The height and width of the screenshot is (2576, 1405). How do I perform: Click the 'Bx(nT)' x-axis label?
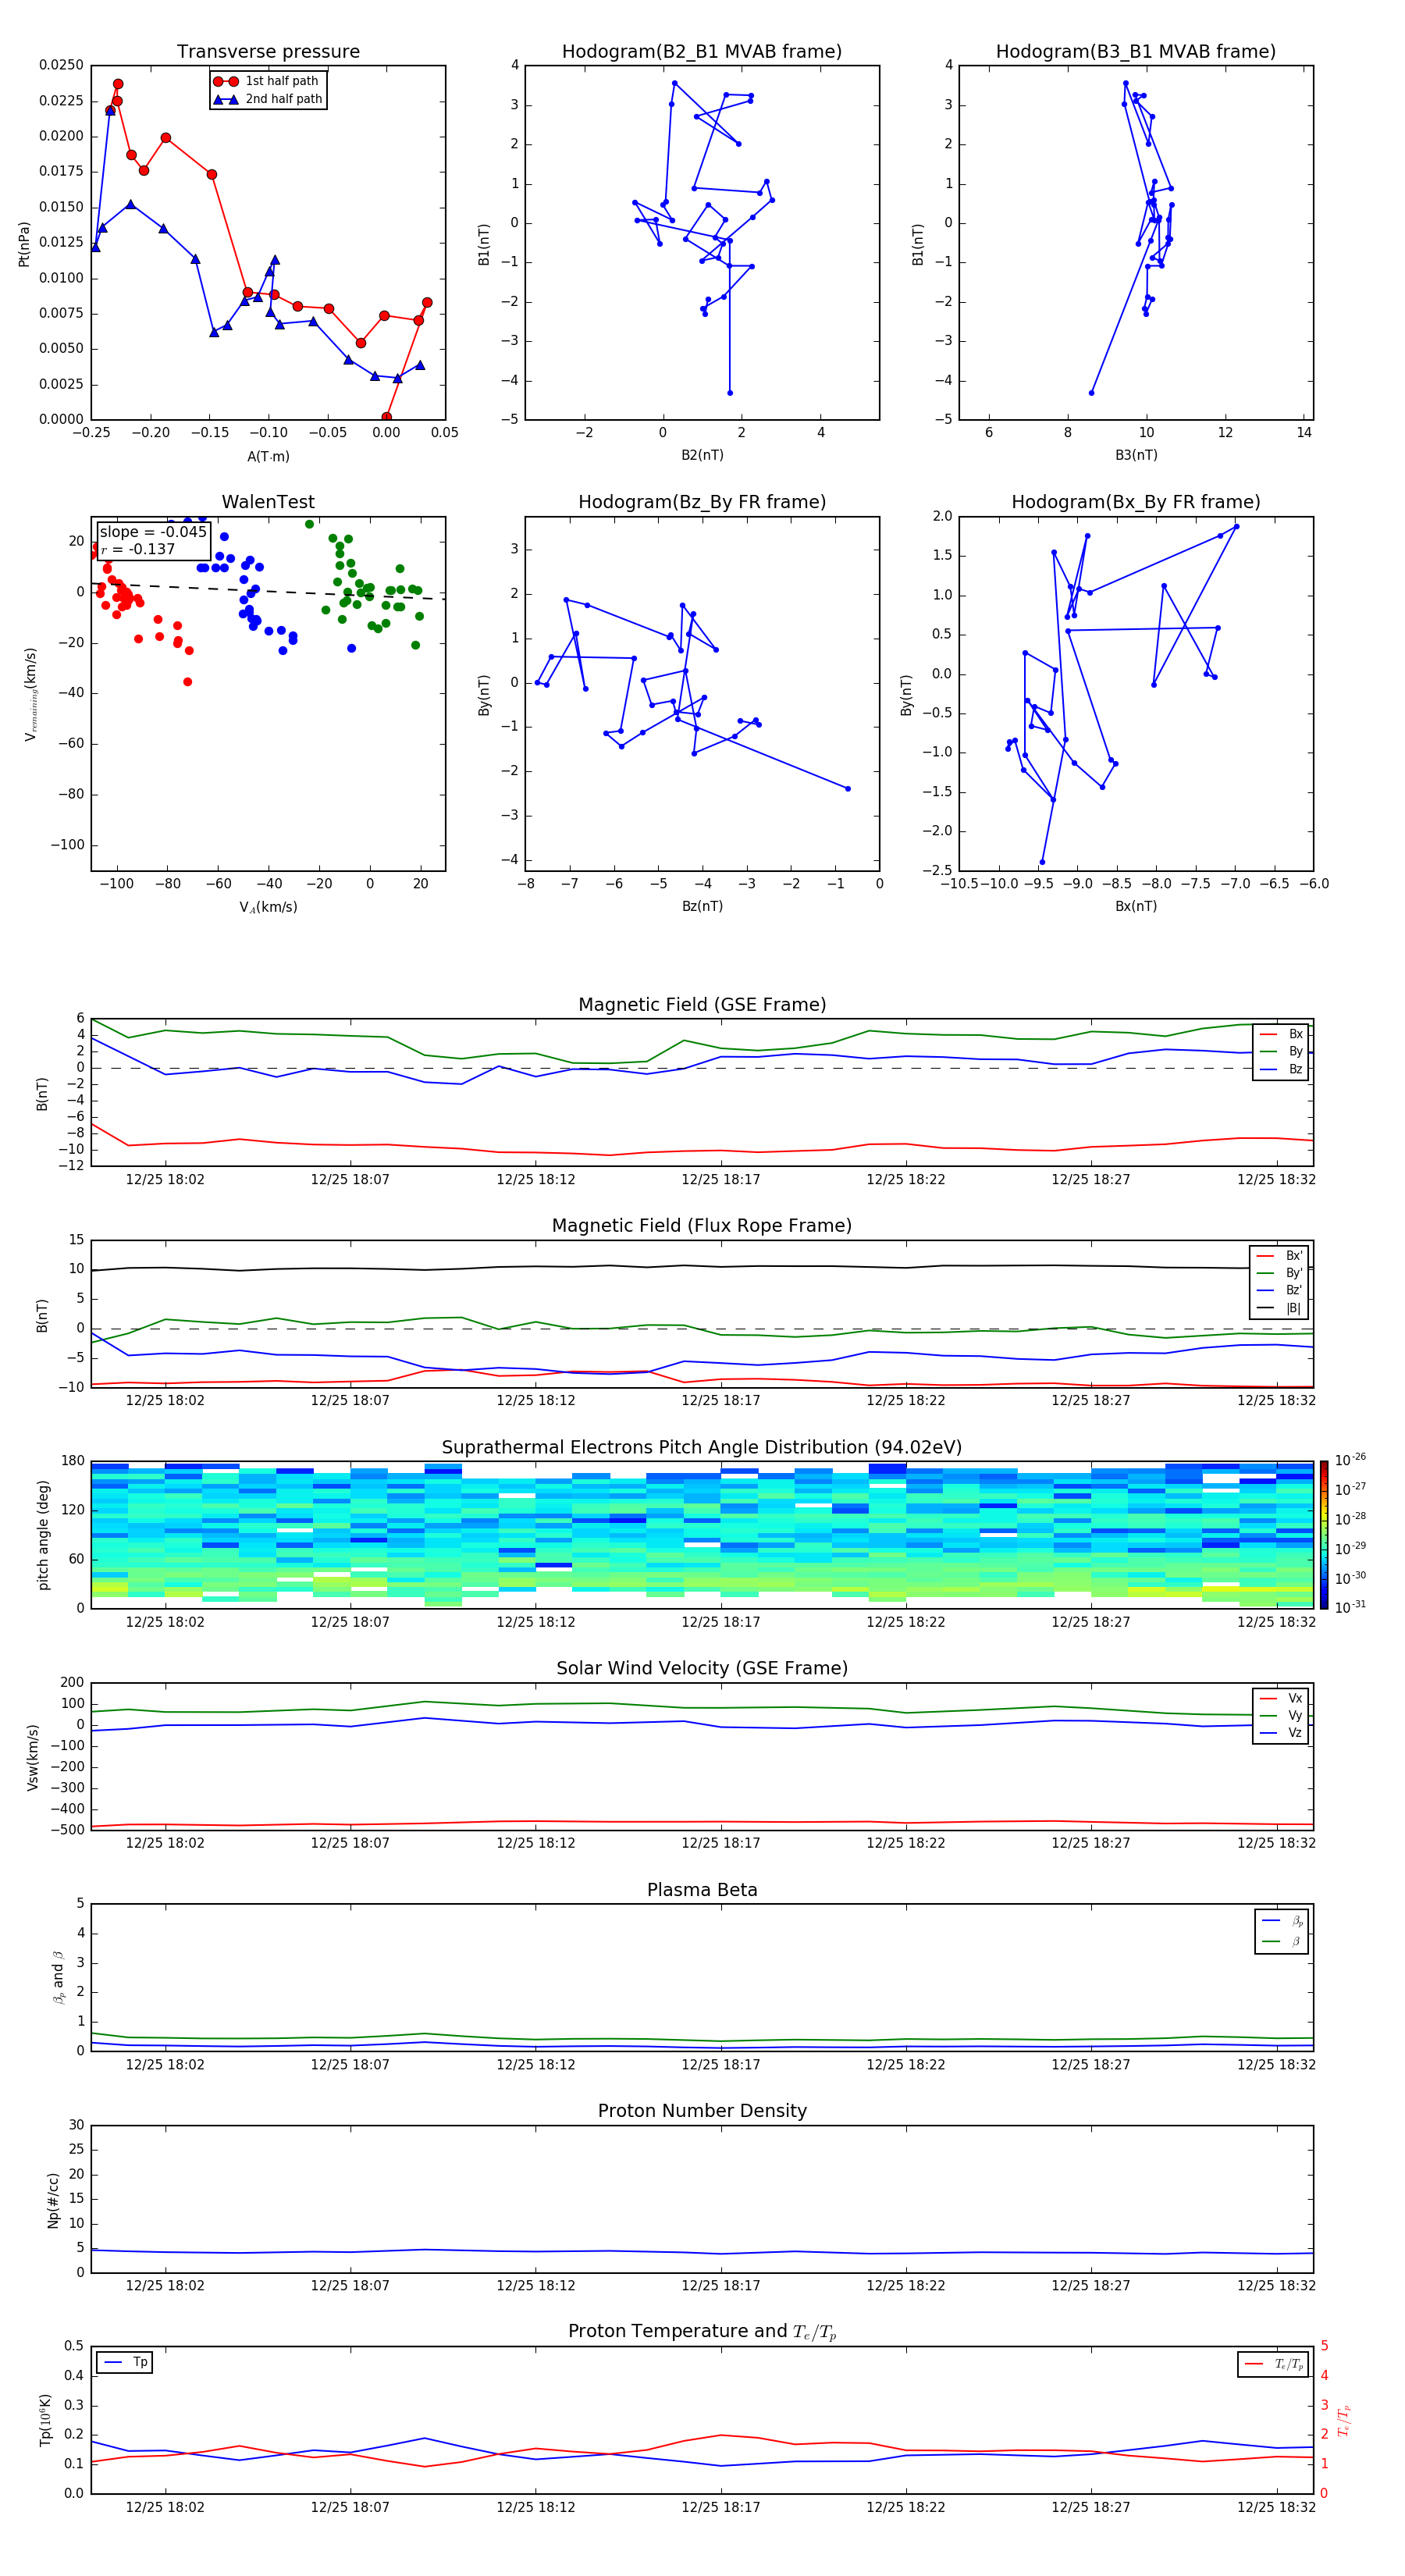(x=1136, y=906)
